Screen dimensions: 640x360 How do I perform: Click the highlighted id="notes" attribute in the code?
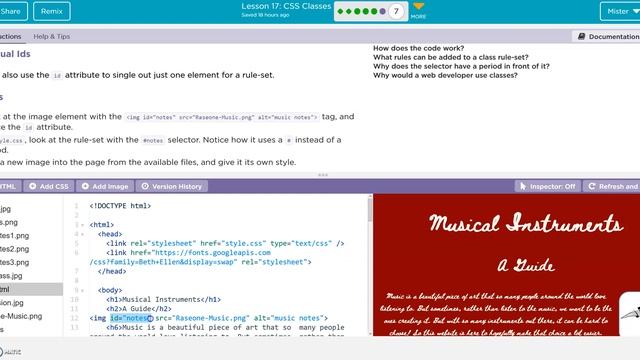[131, 318]
